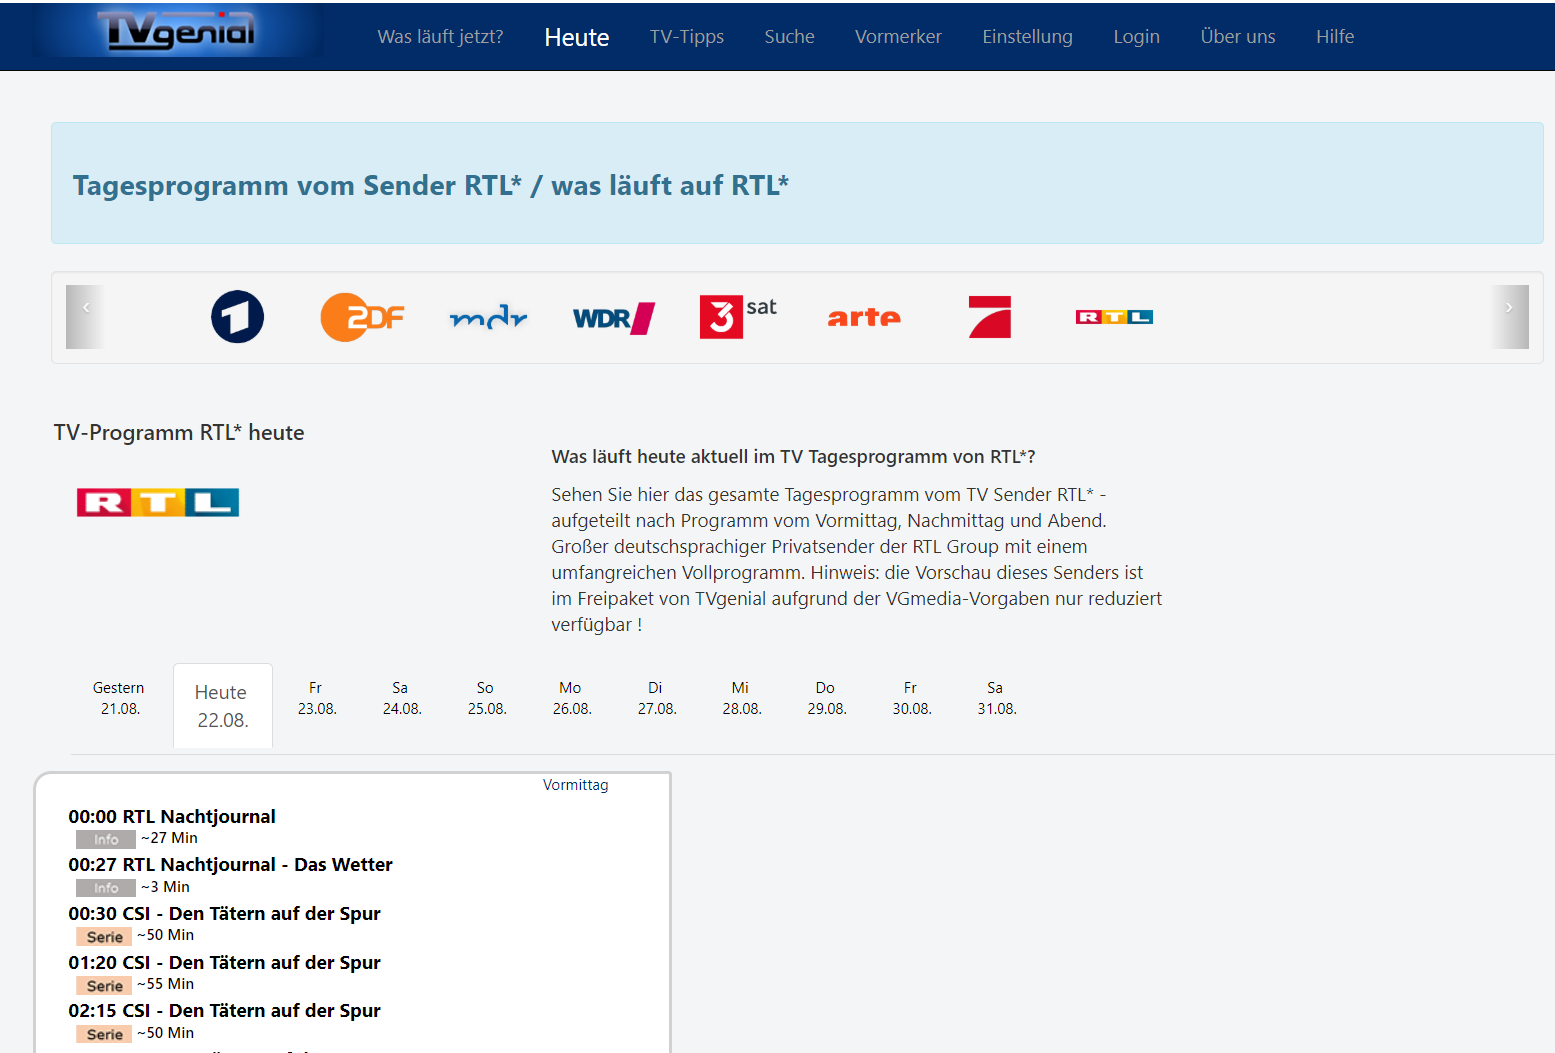Open the 01:20 CSI episode entry
Image resolution: width=1555 pixels, height=1053 pixels.
[224, 963]
